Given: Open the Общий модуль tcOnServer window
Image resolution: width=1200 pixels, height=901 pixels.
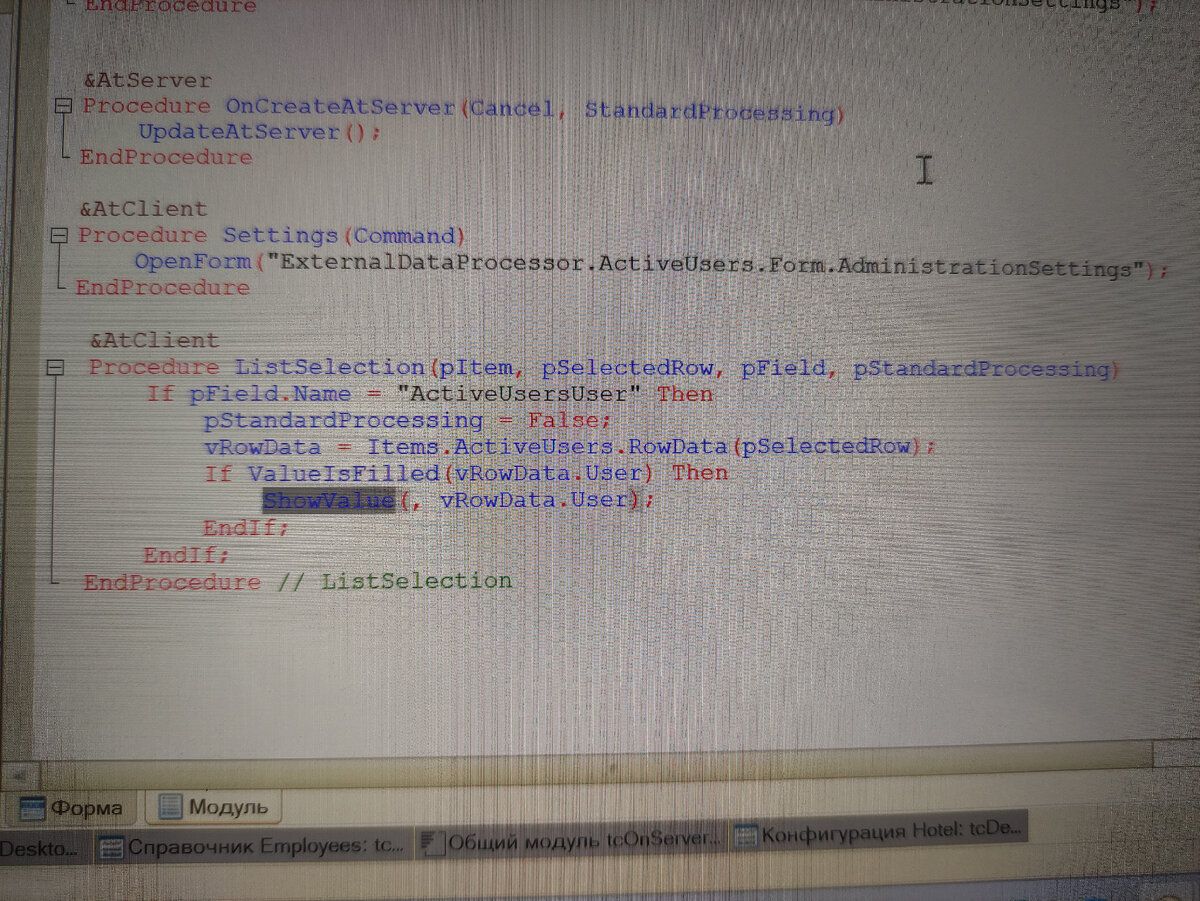Looking at the screenshot, I should (571, 840).
